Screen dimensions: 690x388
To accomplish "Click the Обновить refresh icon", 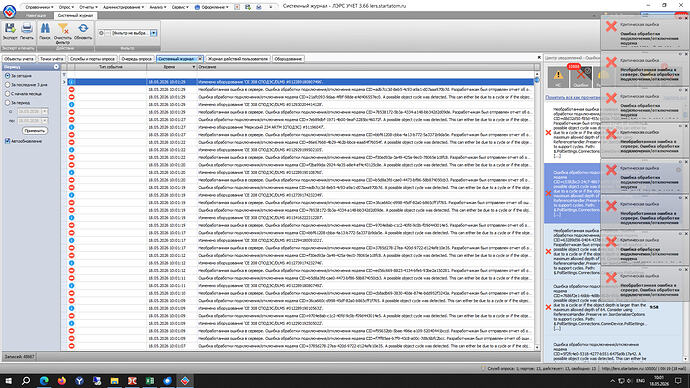I will pyautogui.click(x=83, y=29).
